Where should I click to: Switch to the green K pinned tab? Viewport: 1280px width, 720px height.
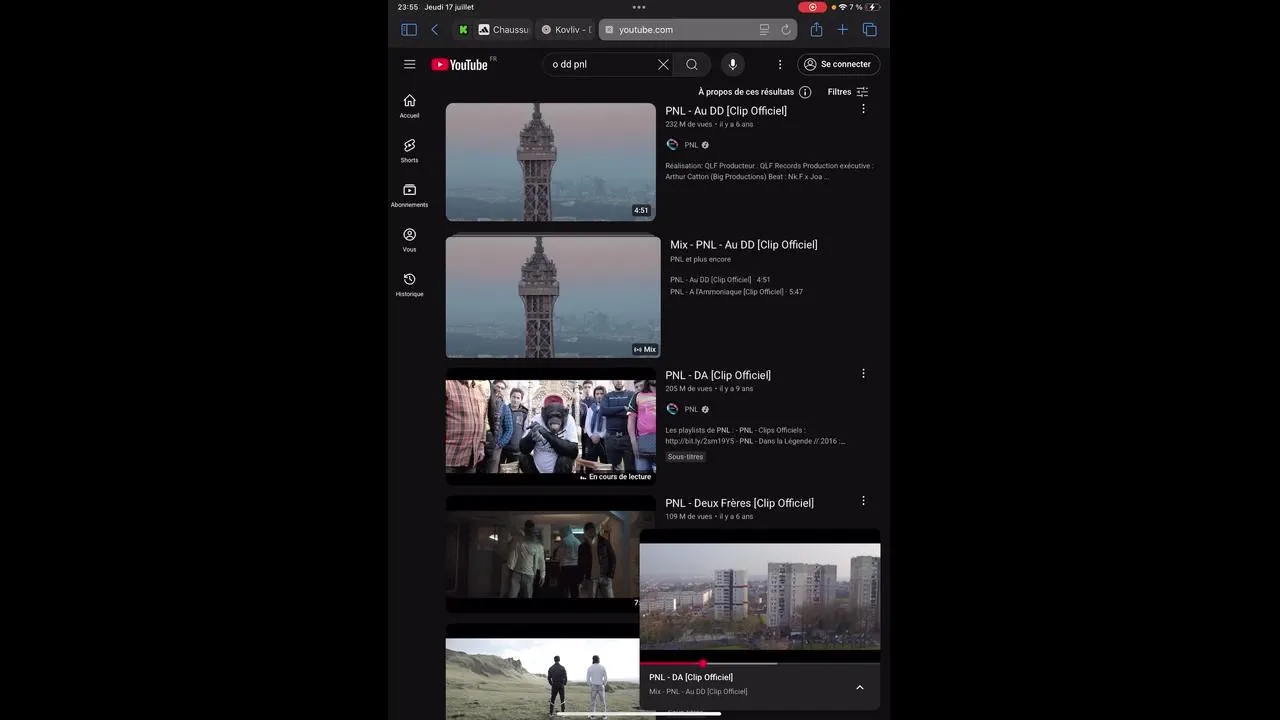click(x=463, y=30)
